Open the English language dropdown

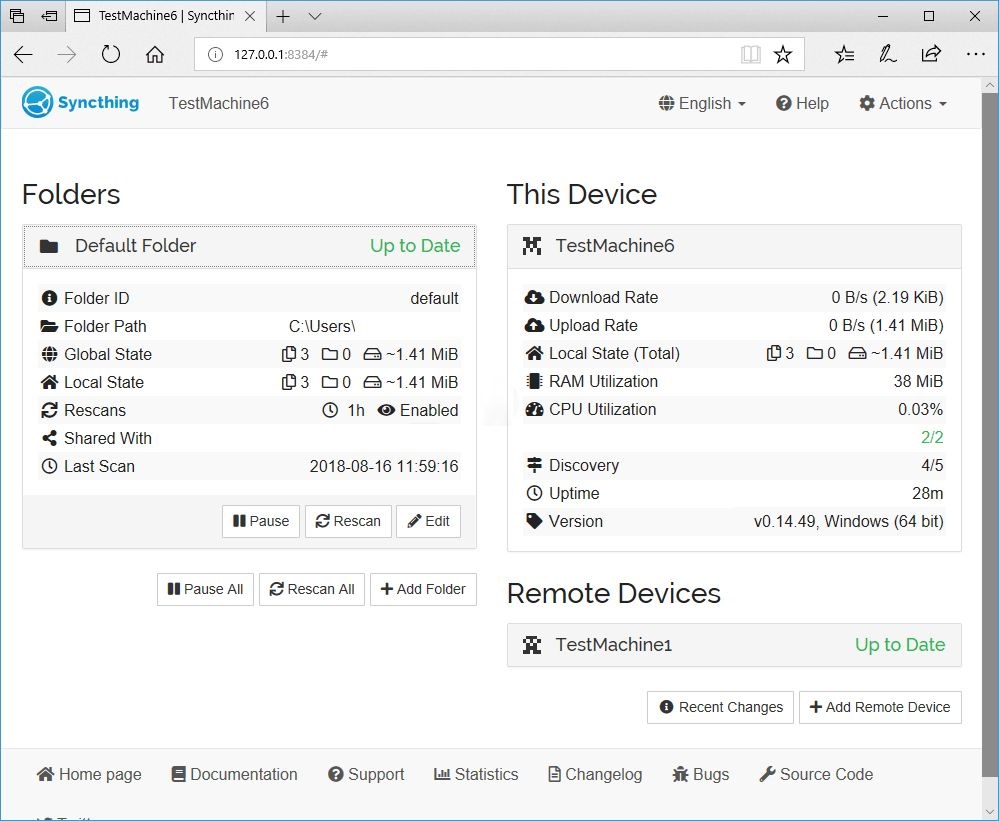[x=701, y=103]
